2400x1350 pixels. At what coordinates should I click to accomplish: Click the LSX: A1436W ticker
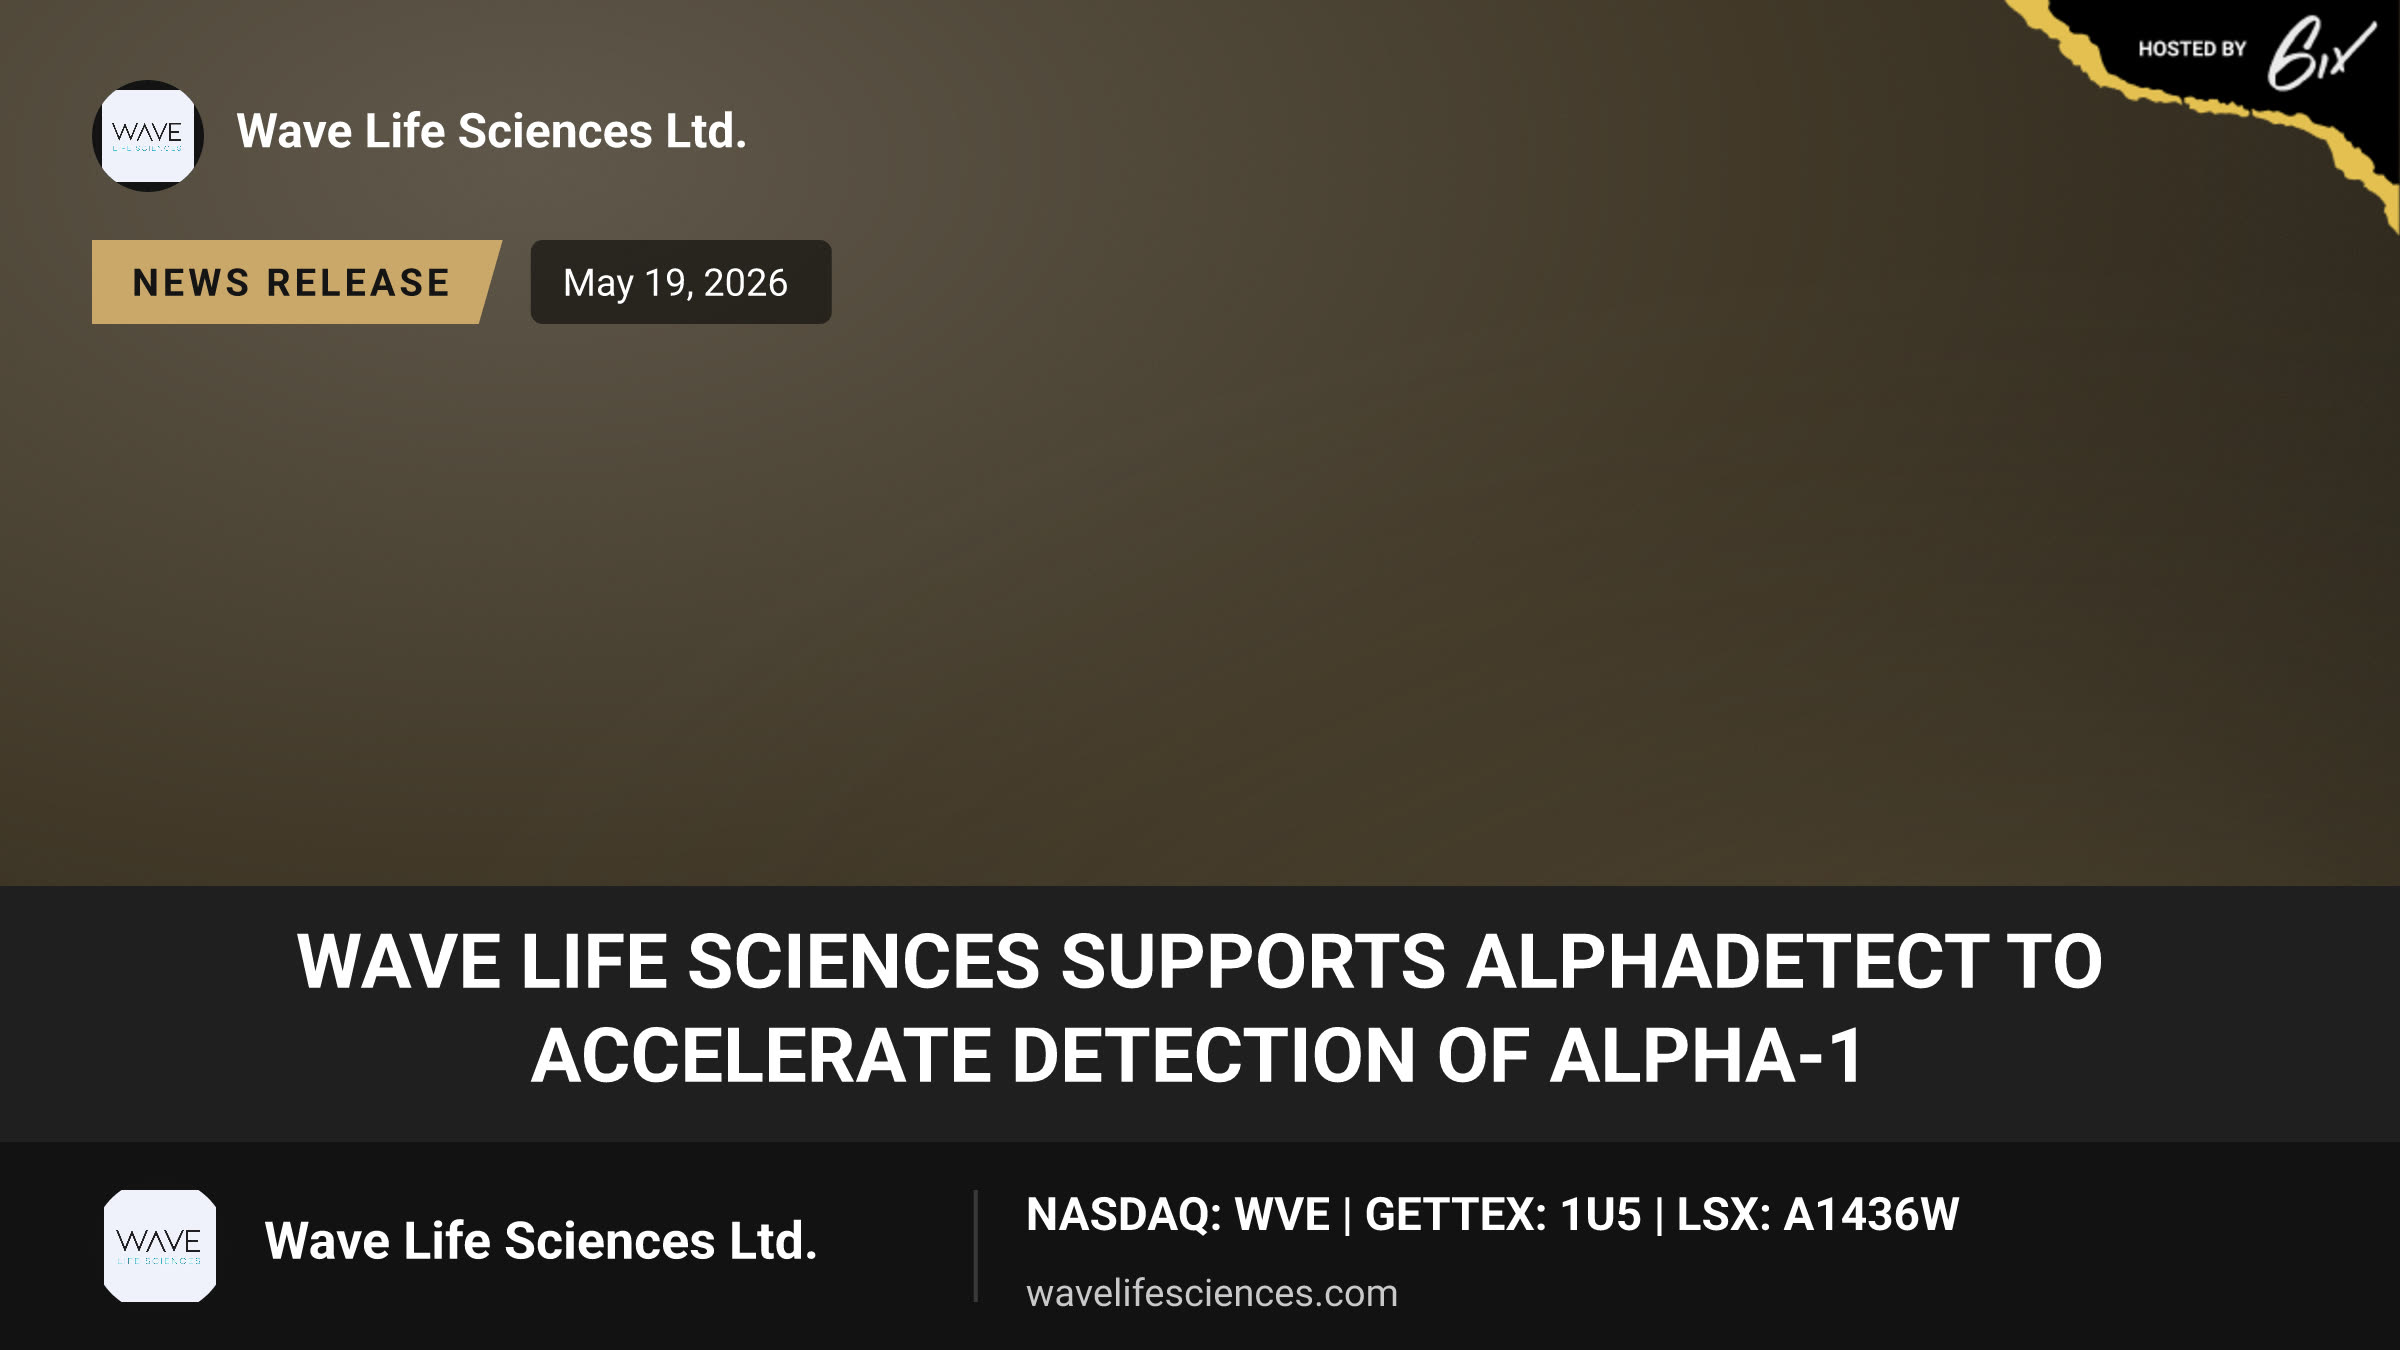pos(1818,1215)
